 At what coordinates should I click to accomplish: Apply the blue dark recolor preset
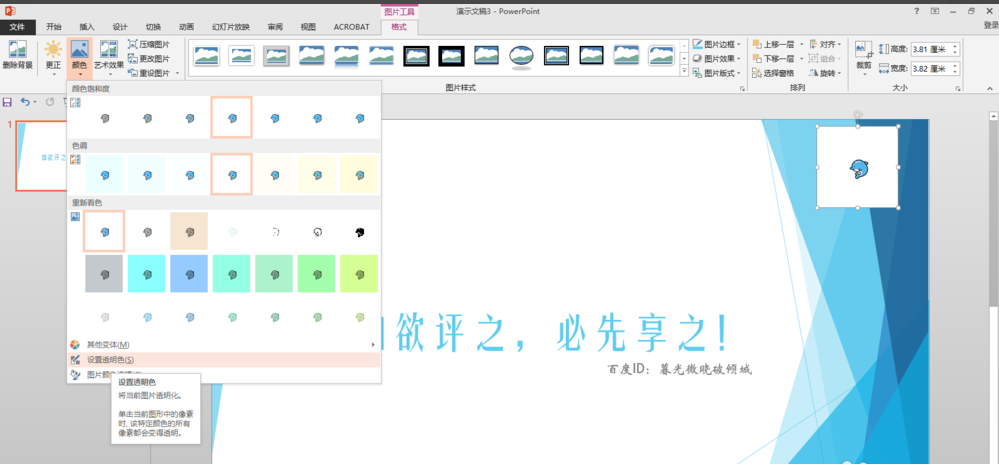coord(189,274)
